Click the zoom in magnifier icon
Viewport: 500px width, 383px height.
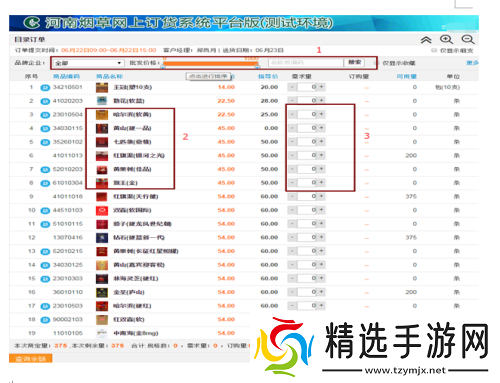446,39
